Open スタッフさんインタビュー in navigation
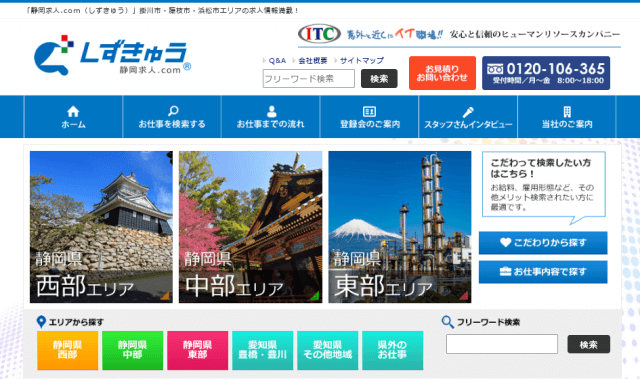Image resolution: width=640 pixels, height=379 pixels. (468, 117)
